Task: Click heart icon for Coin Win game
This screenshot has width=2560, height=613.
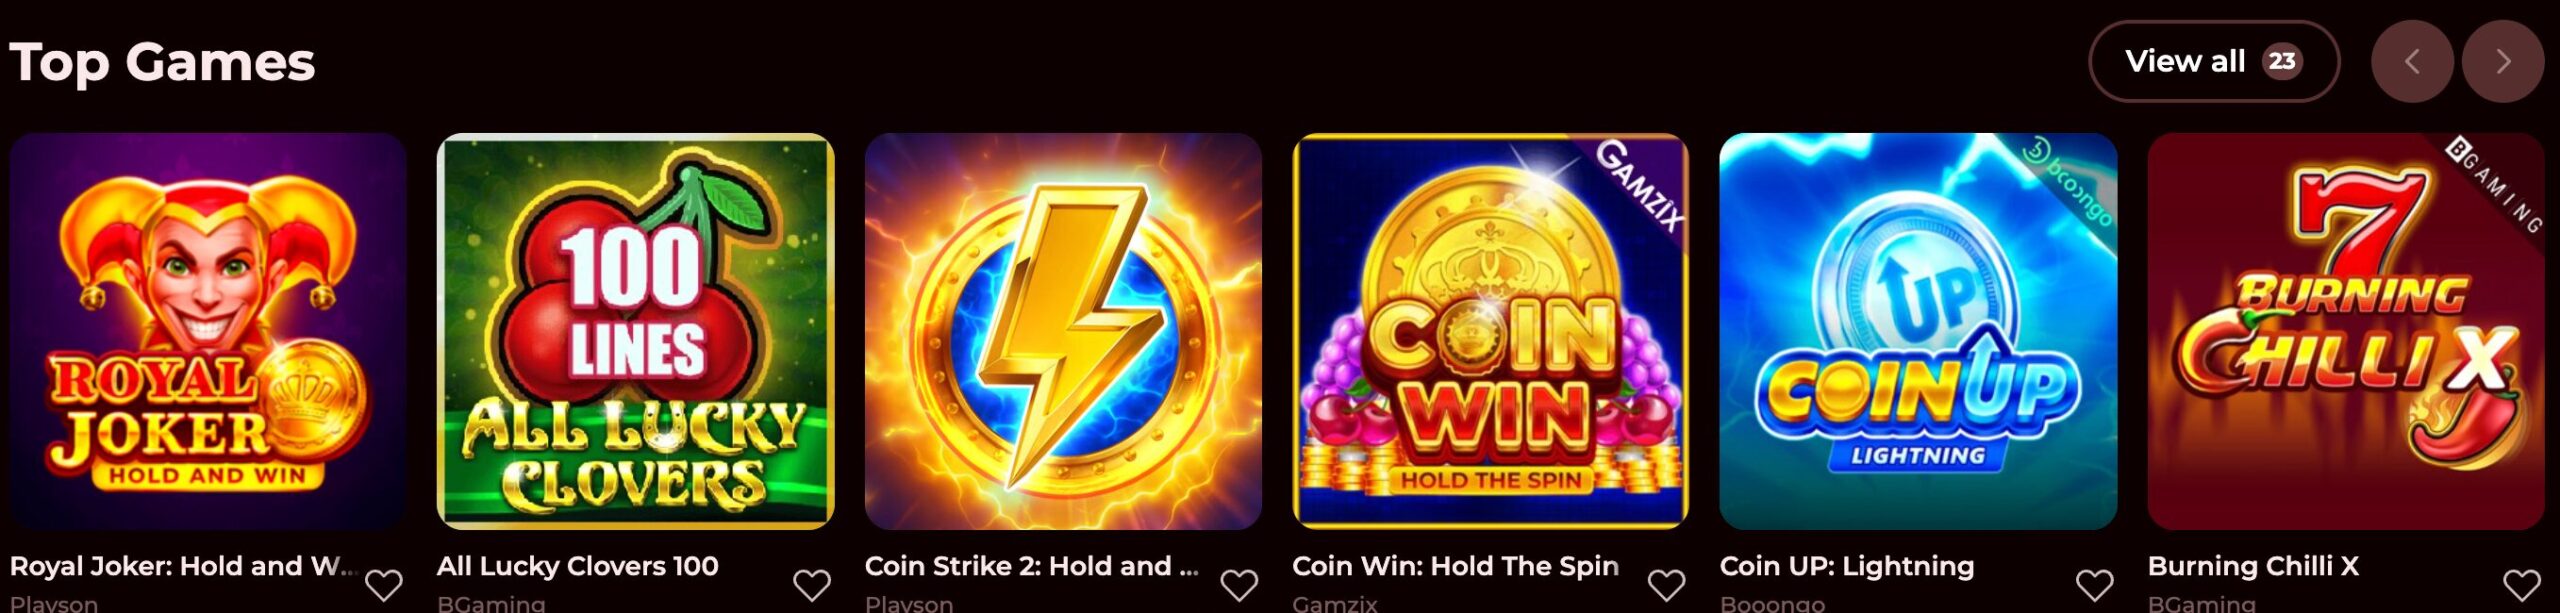Action: coord(1667,585)
